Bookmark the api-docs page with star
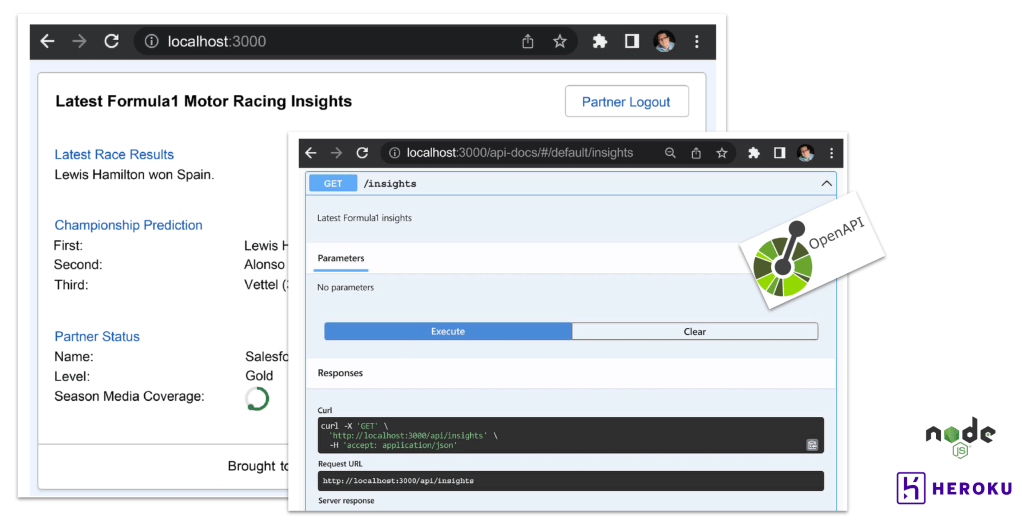This screenshot has height=521, width=1022. coord(721,153)
